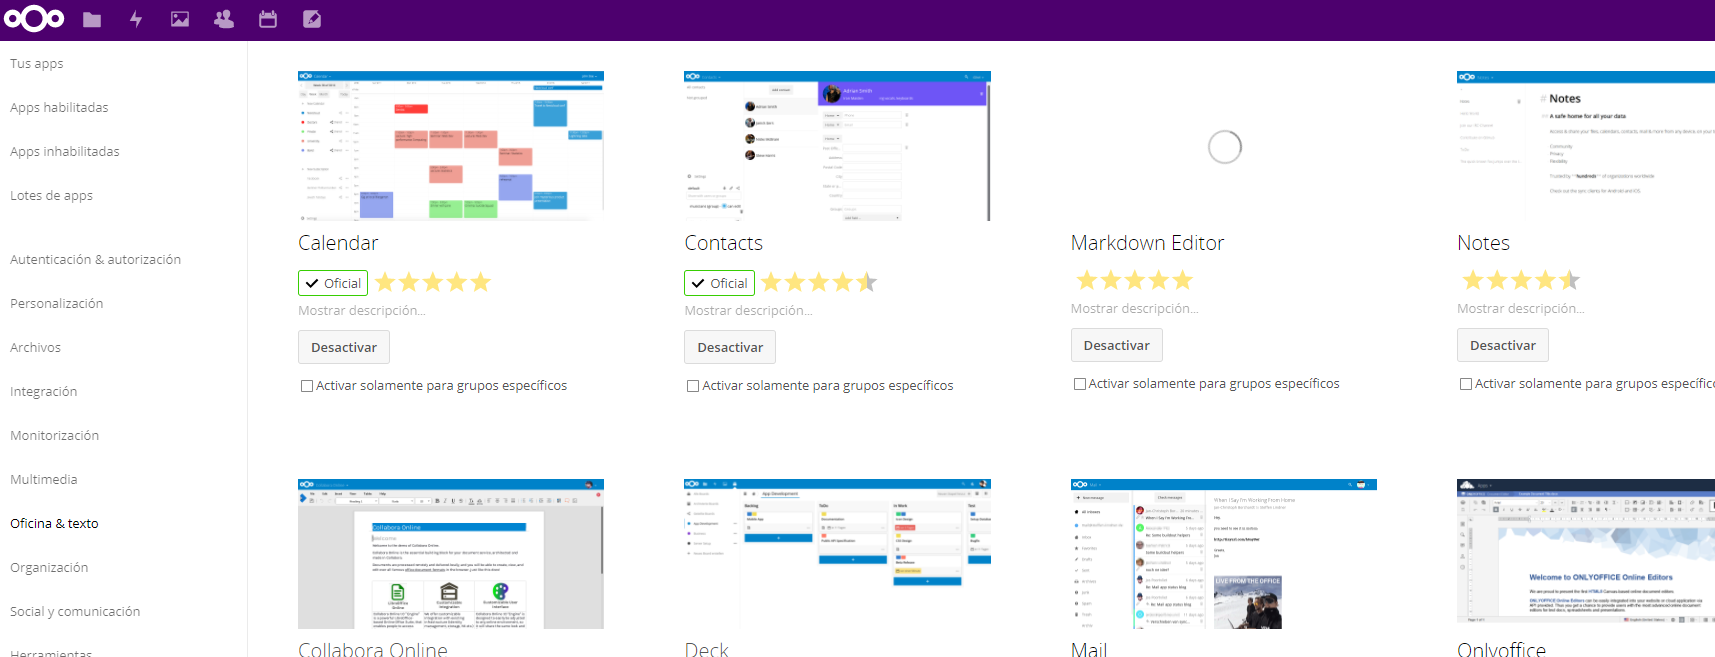Open Mail app screenshot thumbnail
The height and width of the screenshot is (657, 1715).
point(1224,554)
